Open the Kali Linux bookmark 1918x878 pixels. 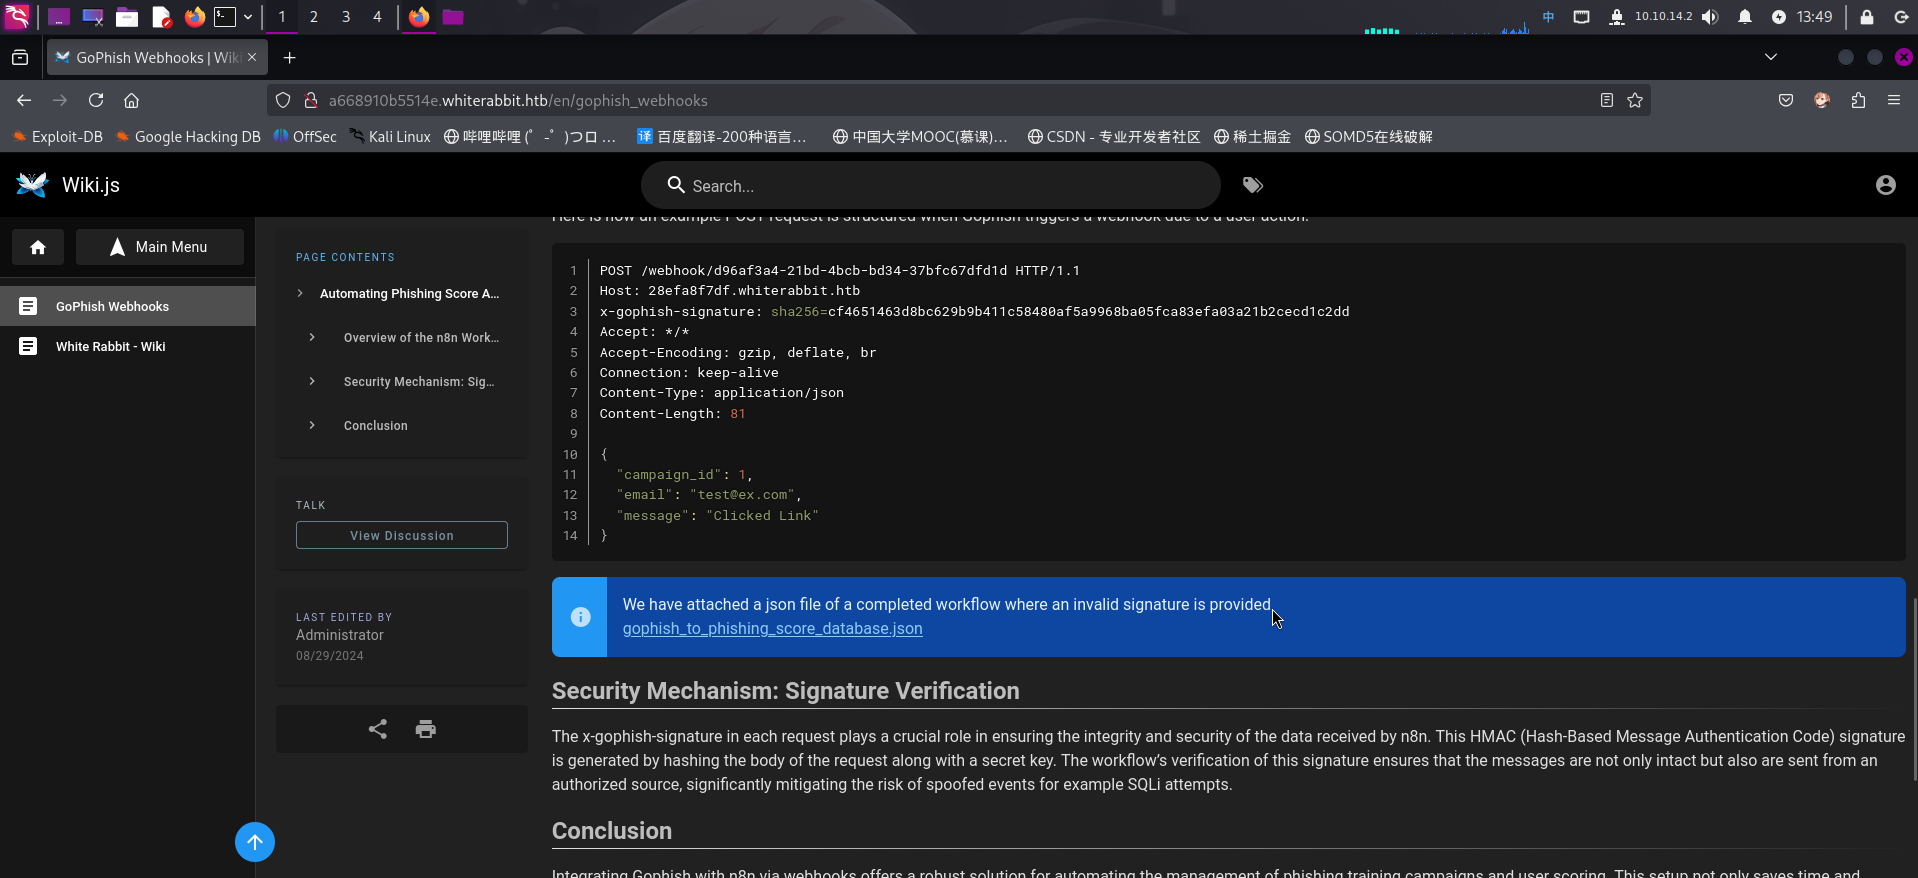390,137
